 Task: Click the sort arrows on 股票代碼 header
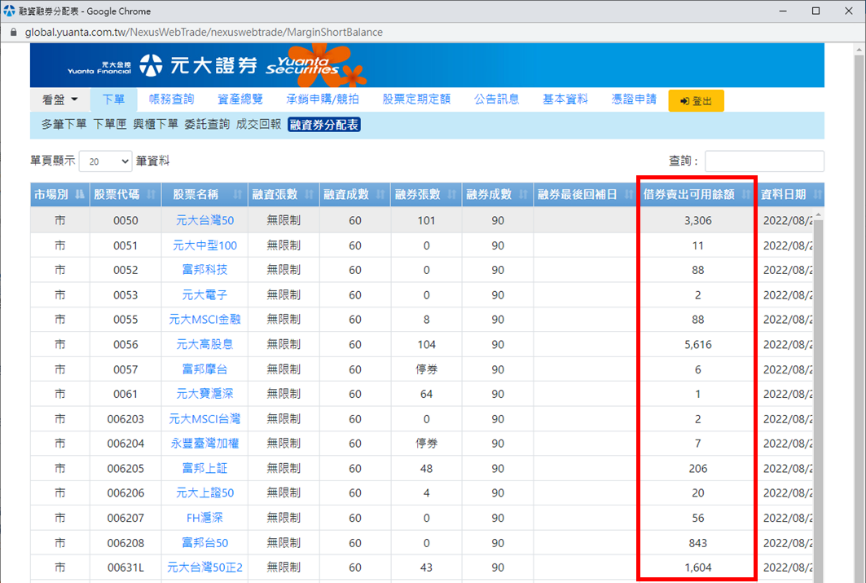[x=151, y=194]
